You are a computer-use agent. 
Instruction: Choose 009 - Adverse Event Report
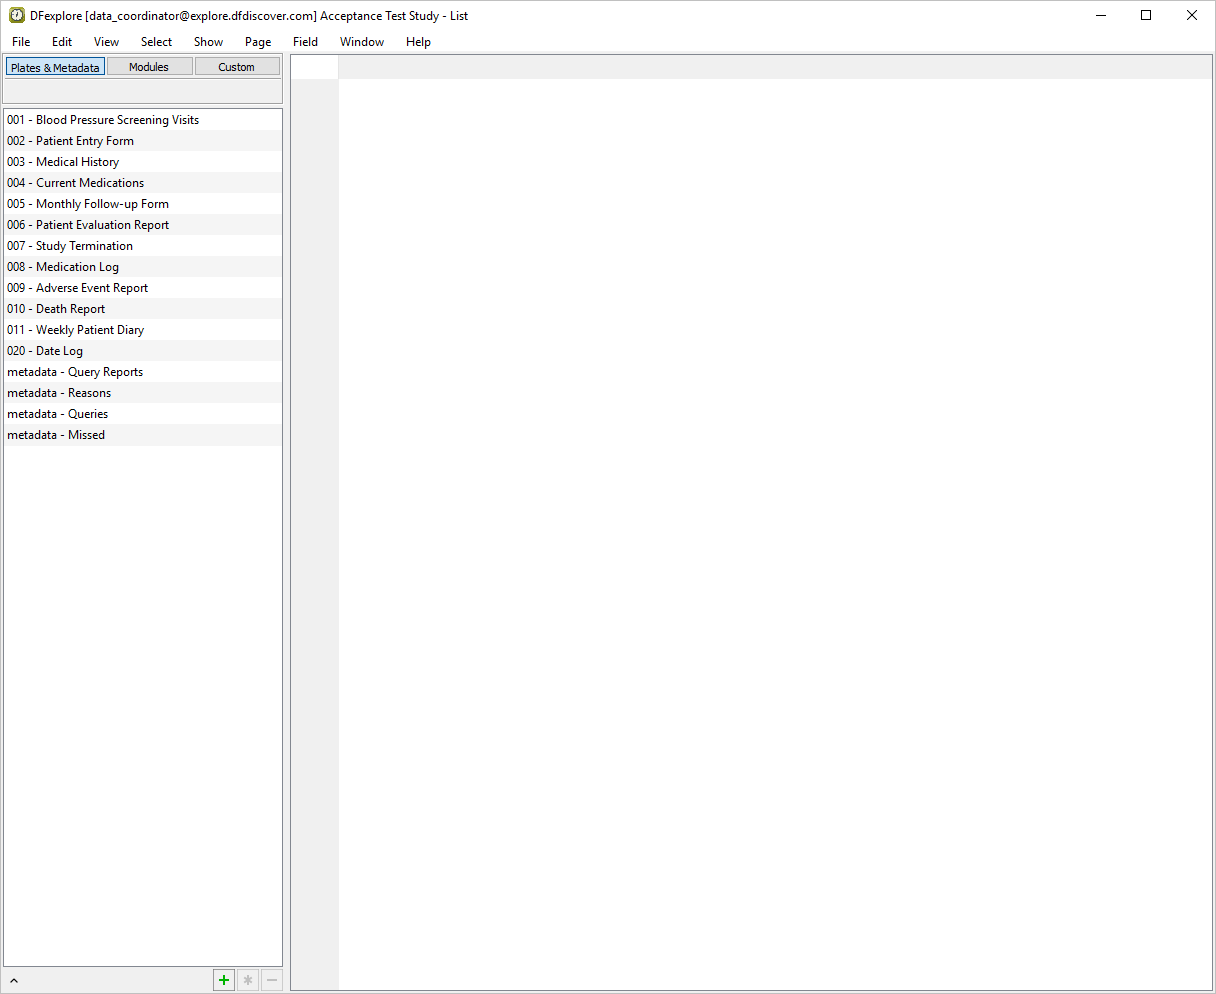tap(78, 288)
